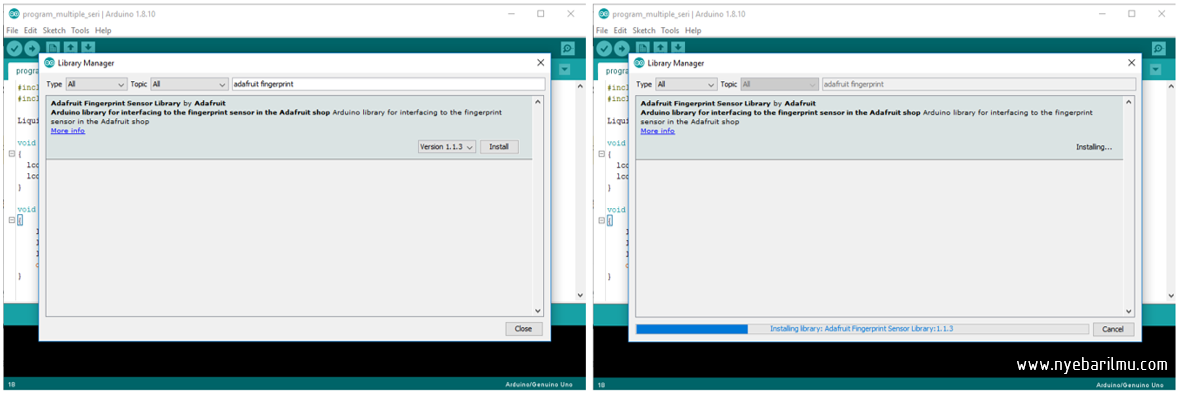Viewport: 1181px width, 395px height.
Task: Open Sketch menu in left Arduino window
Action: [x=54, y=31]
